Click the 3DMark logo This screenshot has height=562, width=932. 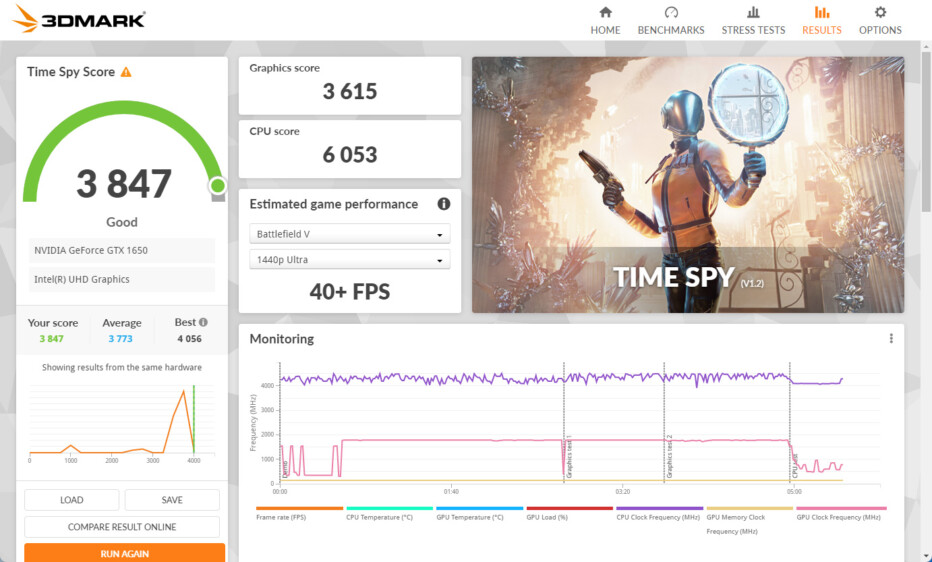78,19
